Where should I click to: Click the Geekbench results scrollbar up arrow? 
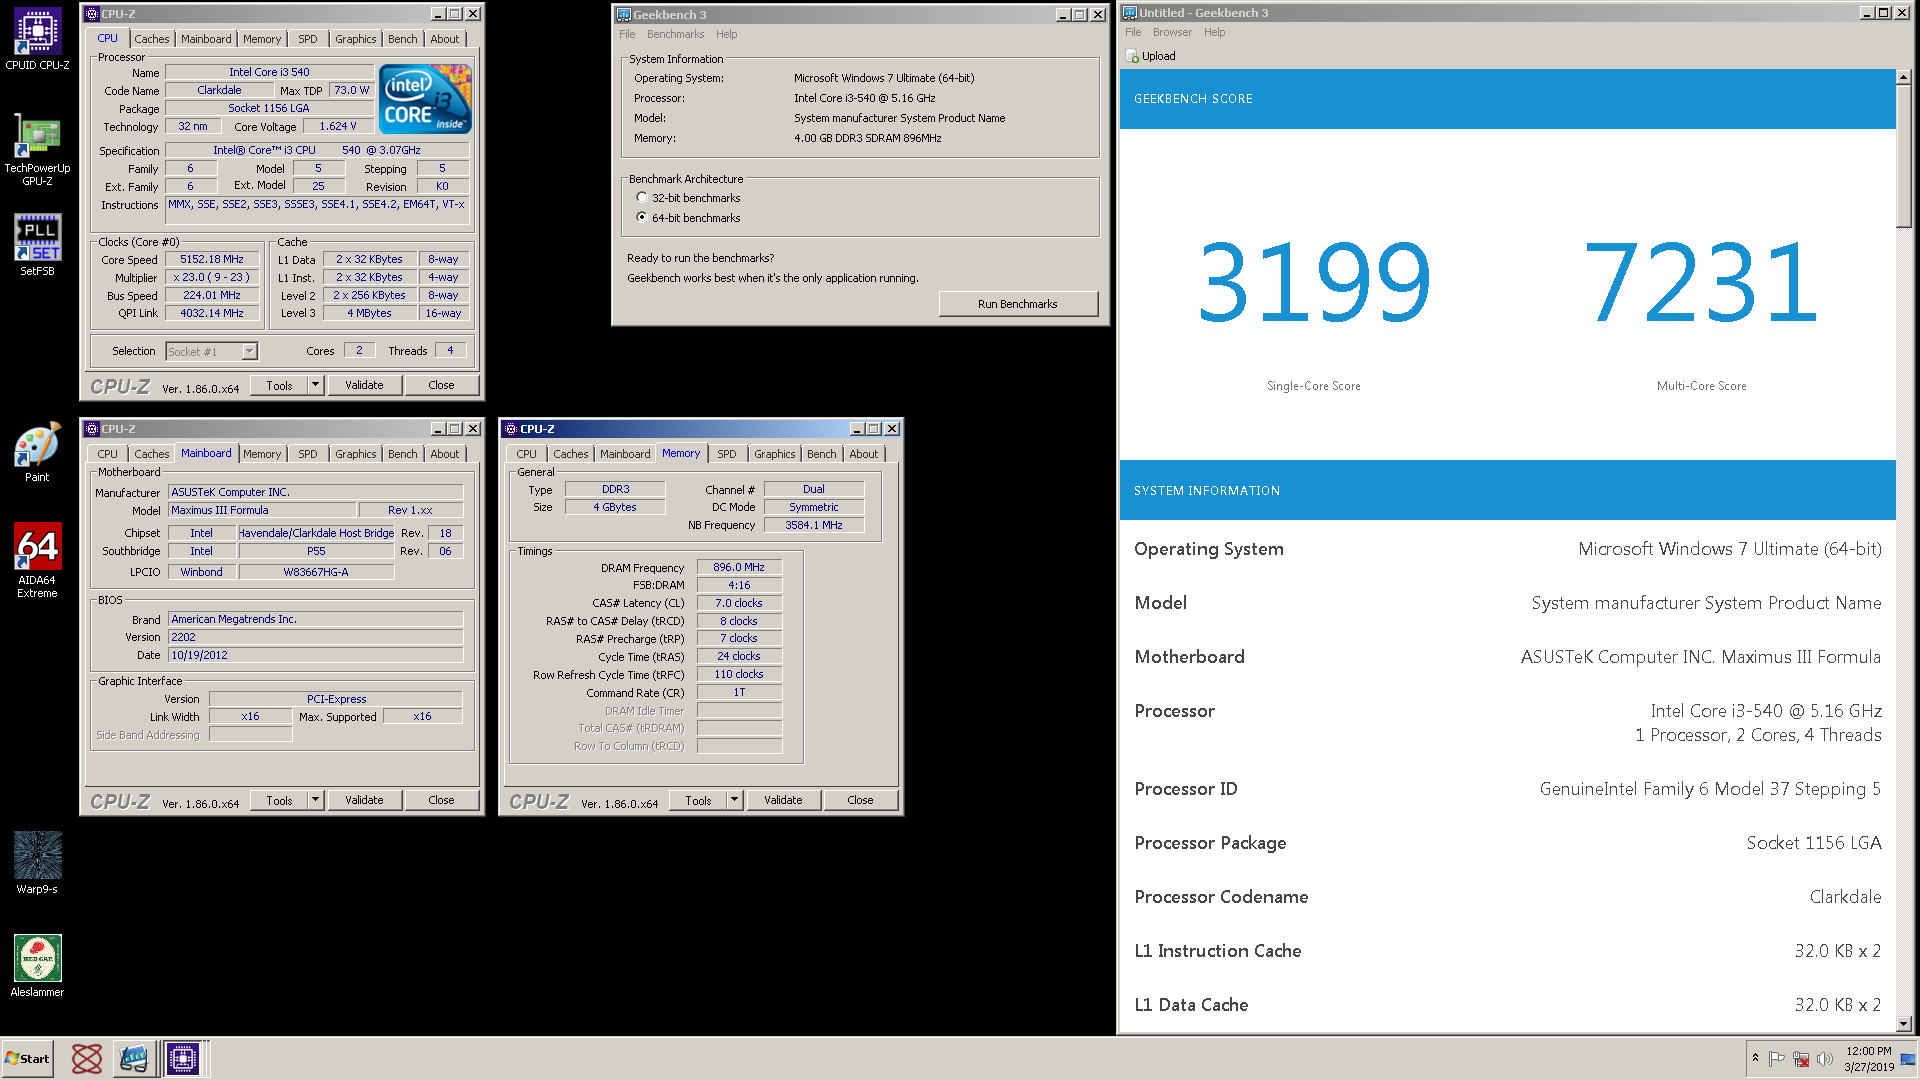click(1903, 77)
